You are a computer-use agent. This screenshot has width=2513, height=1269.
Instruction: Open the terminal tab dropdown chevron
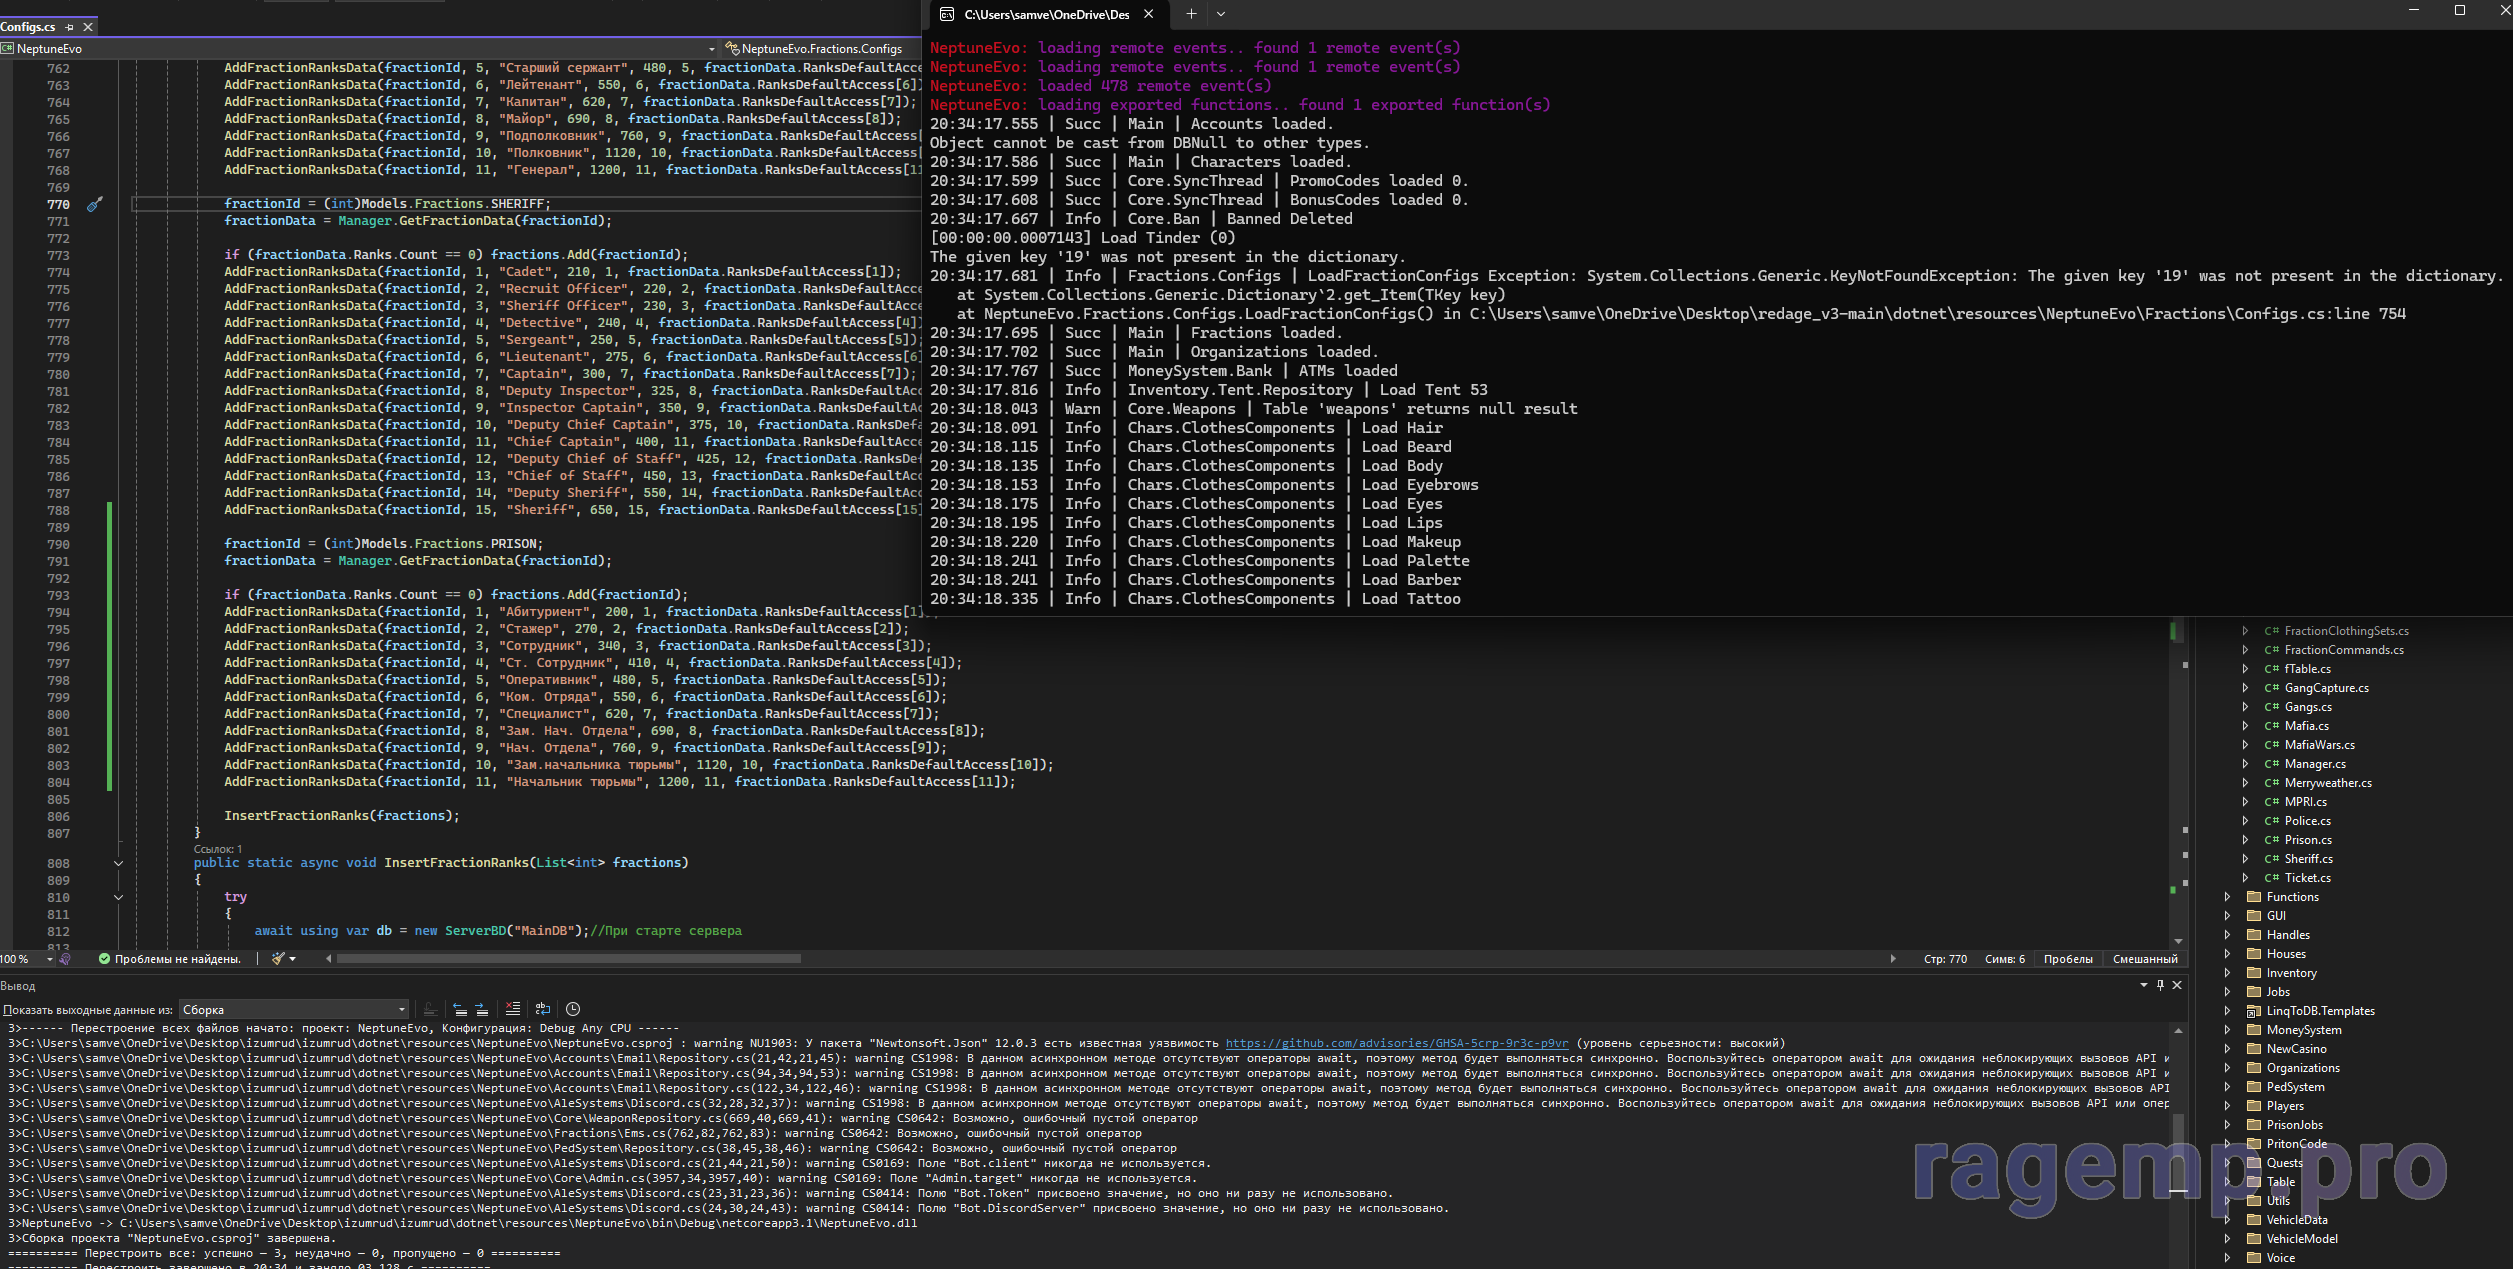click(x=1221, y=14)
